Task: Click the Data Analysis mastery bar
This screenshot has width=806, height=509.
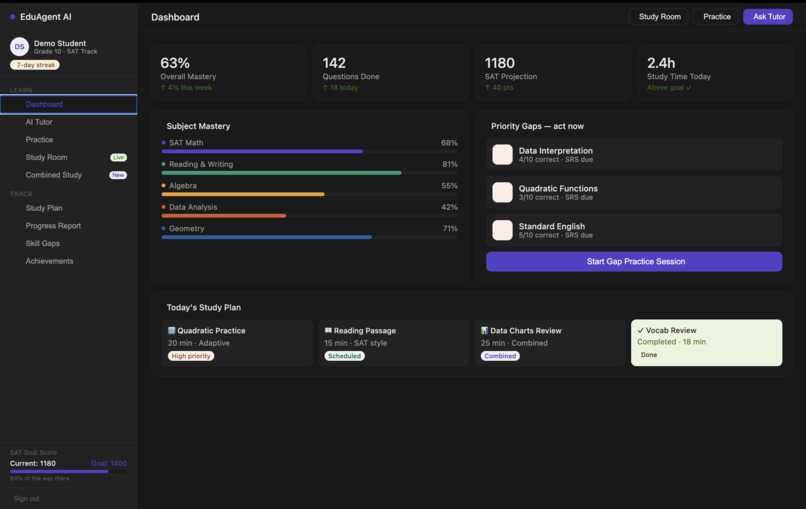Action: (309, 216)
